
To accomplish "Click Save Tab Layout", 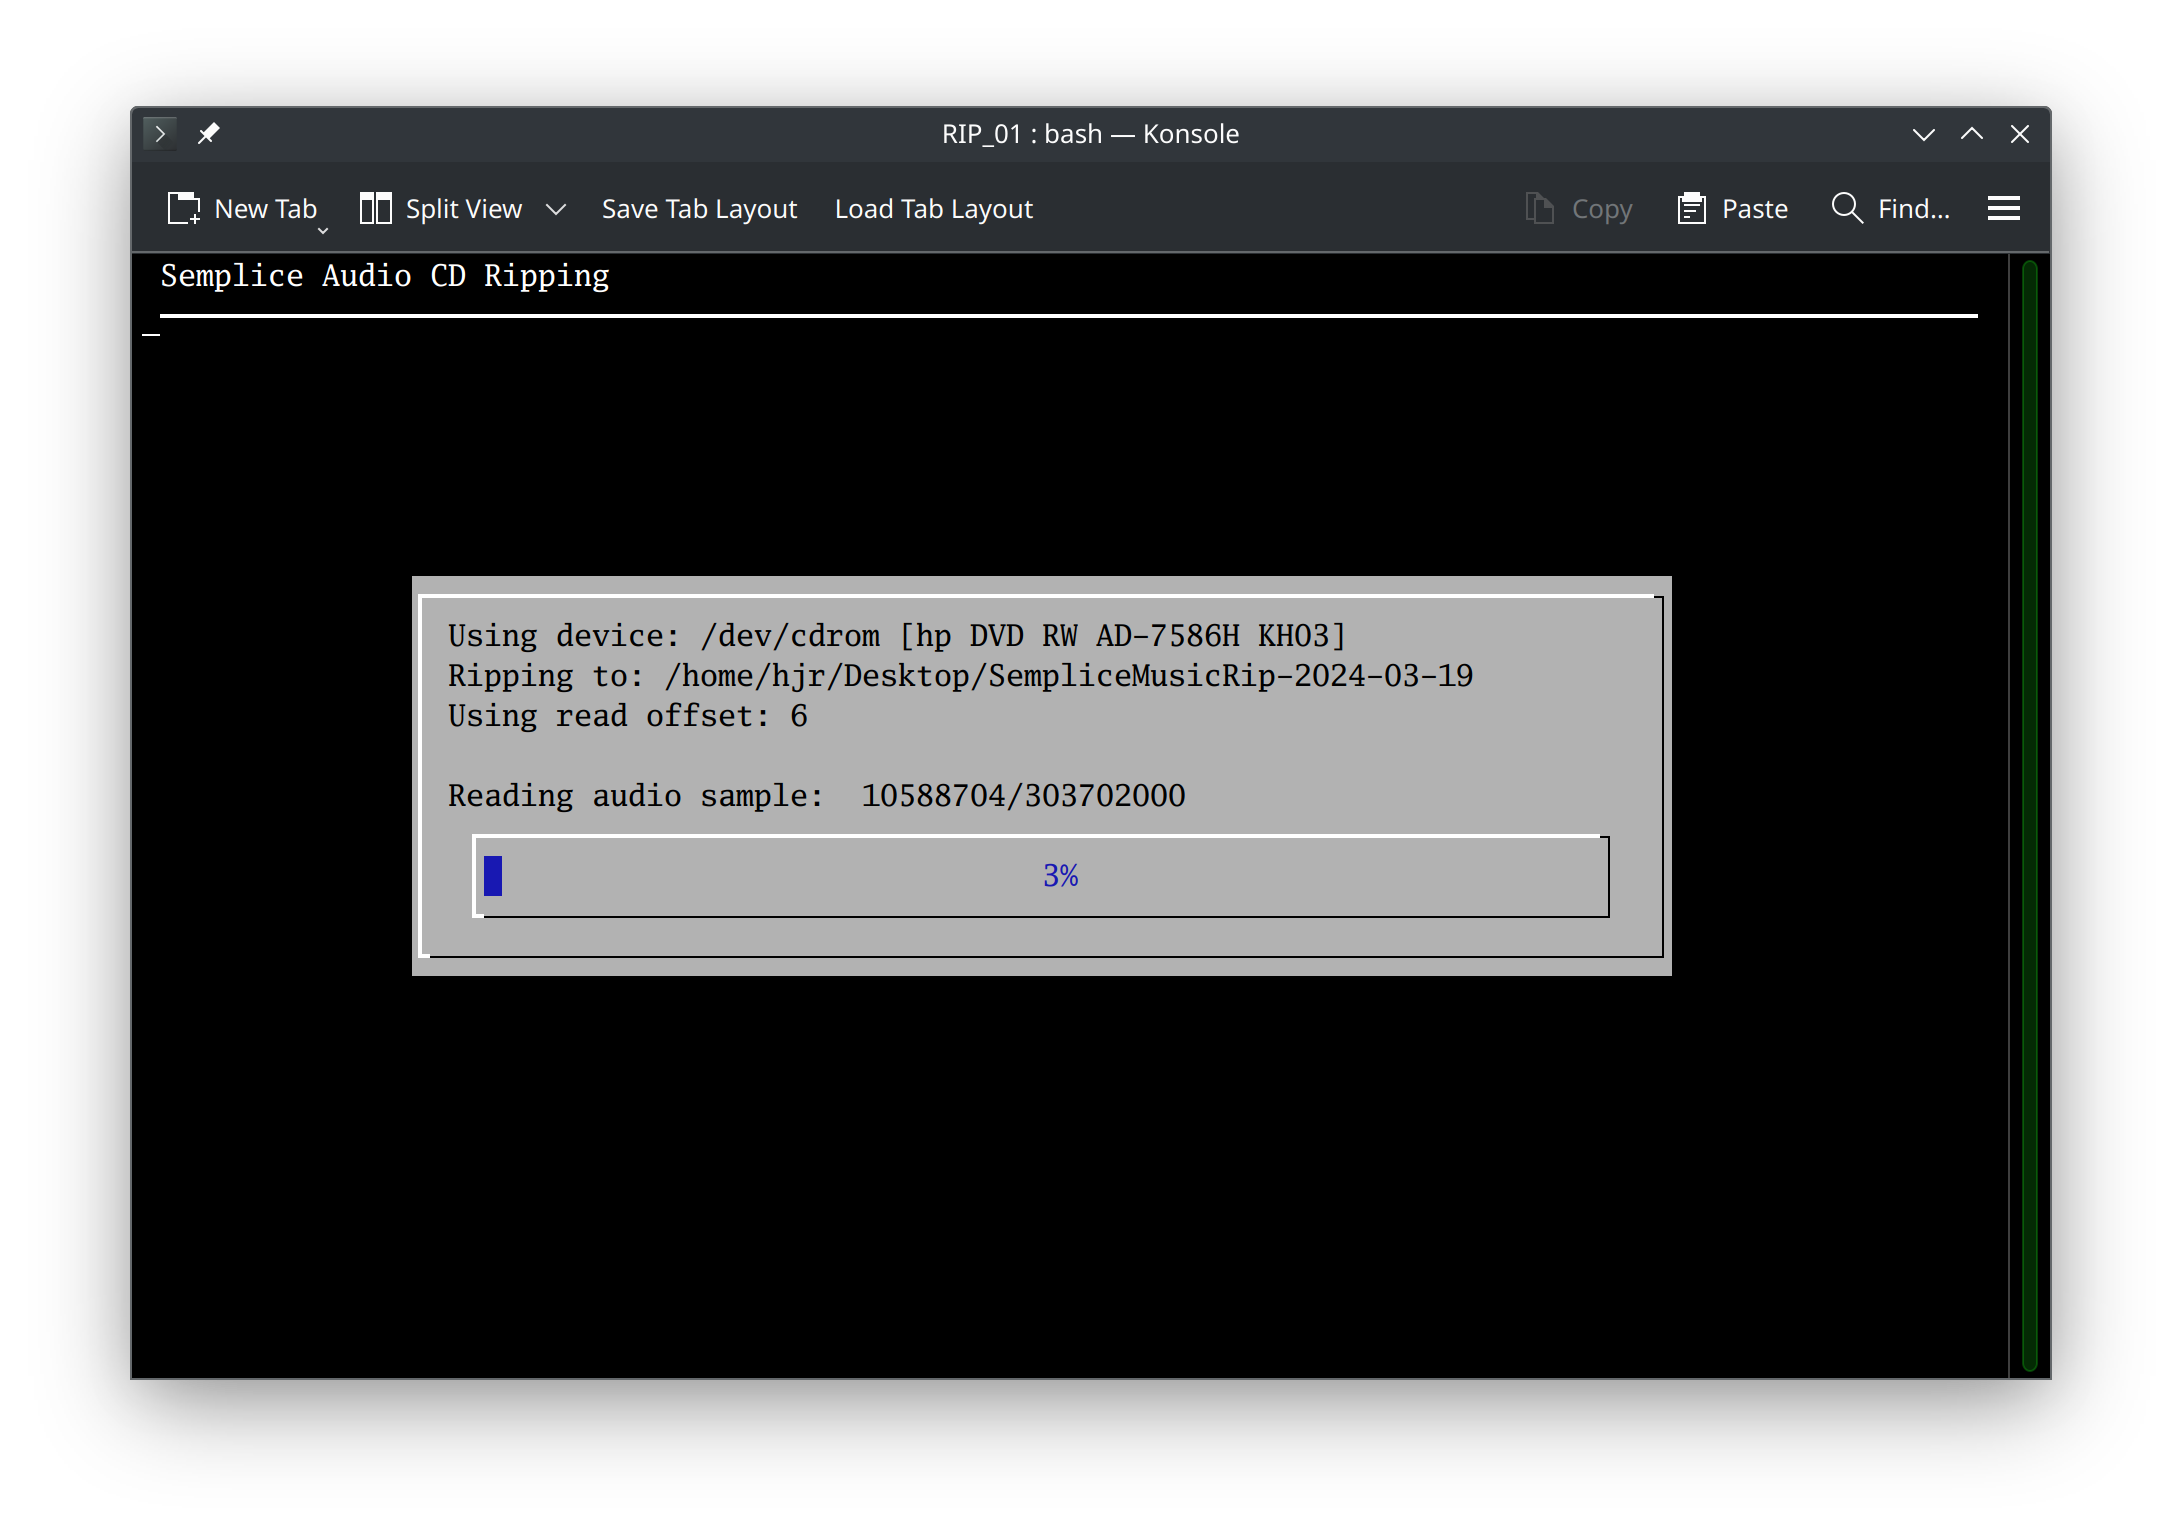I will click(699, 208).
